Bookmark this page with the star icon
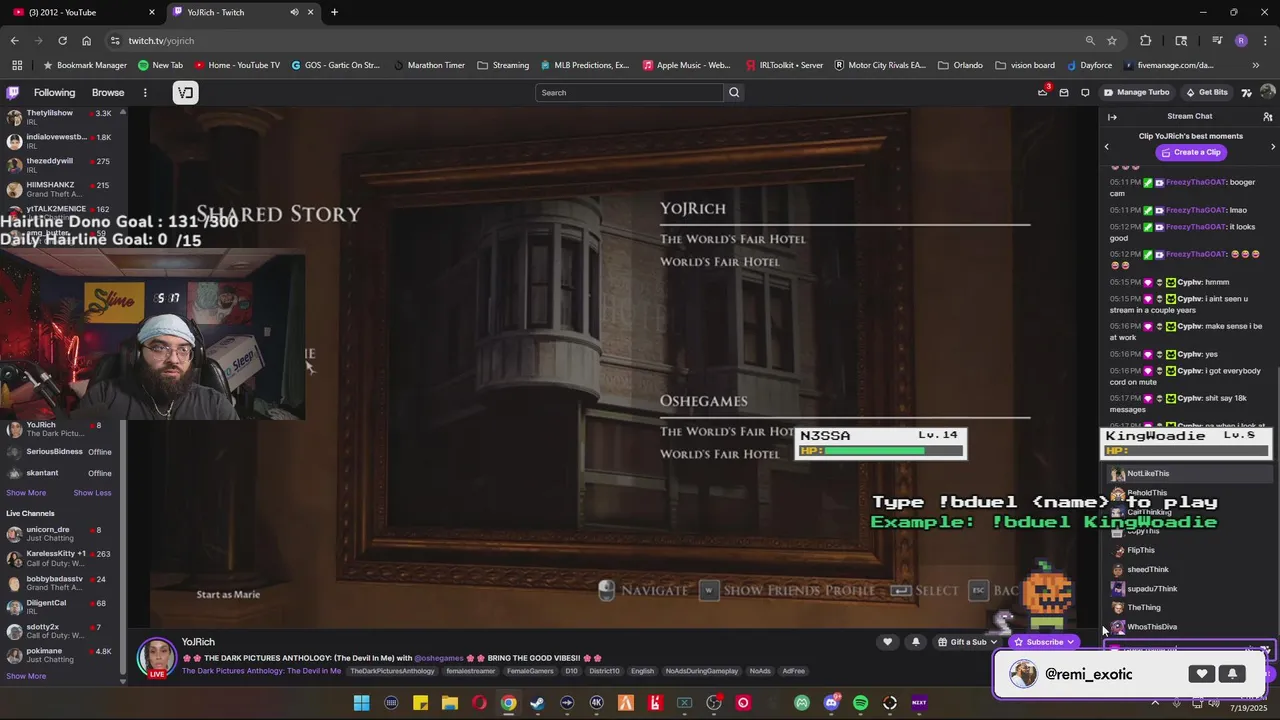This screenshot has height=720, width=1280. point(1112,40)
